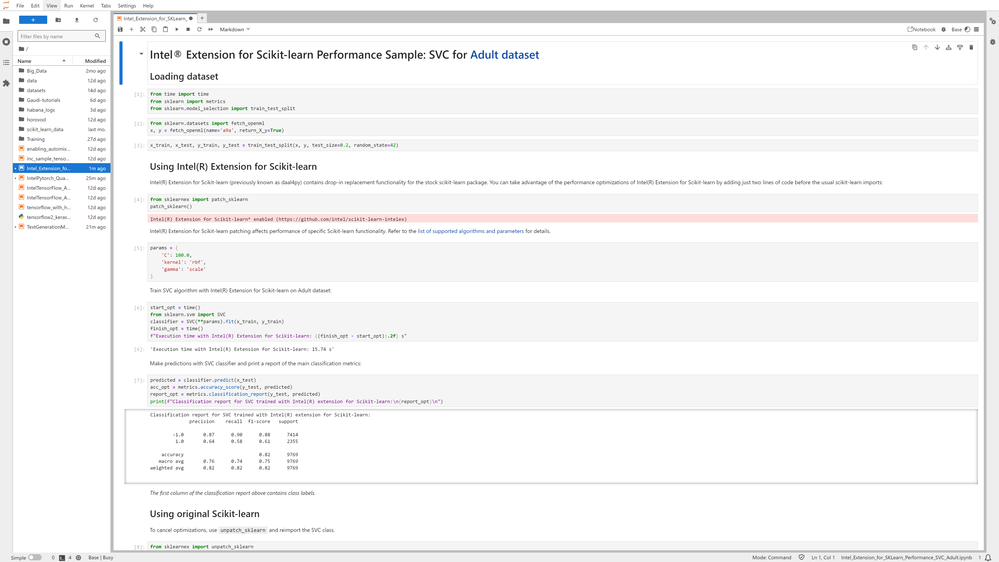Open the Kernel menu
This screenshot has width=999, height=562.
(87, 6)
